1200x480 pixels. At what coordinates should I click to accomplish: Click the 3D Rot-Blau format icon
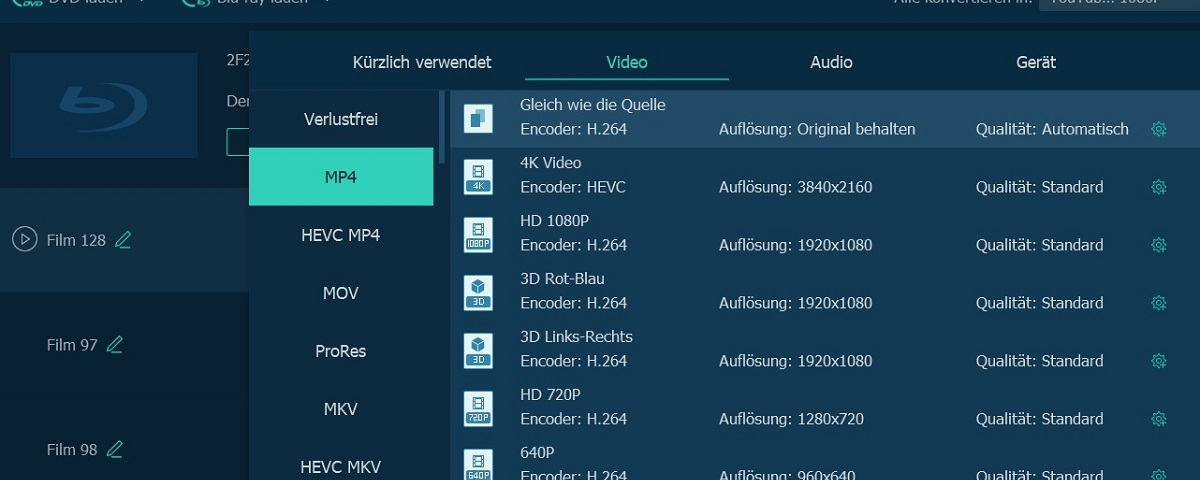click(x=478, y=292)
